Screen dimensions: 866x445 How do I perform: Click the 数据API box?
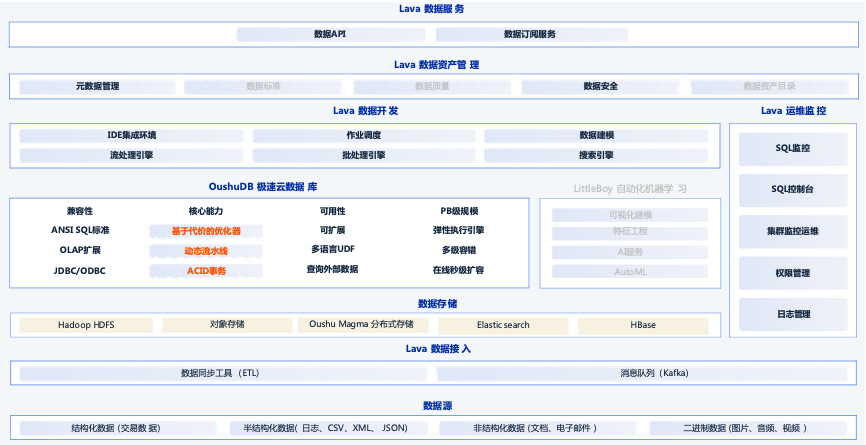point(331,34)
